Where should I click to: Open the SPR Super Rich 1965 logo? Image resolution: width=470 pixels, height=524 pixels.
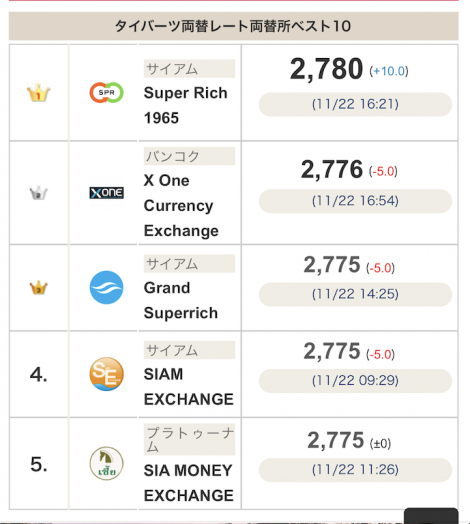point(106,93)
